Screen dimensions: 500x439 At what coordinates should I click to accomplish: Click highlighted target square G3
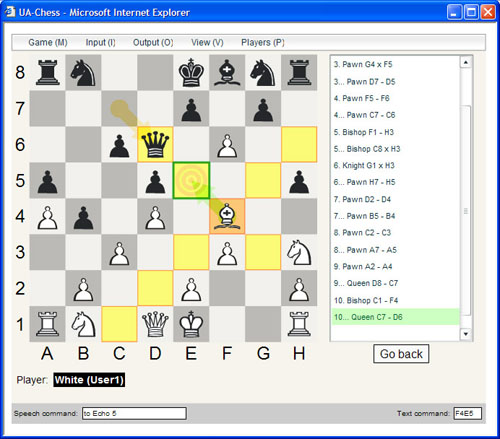[x=263, y=252]
